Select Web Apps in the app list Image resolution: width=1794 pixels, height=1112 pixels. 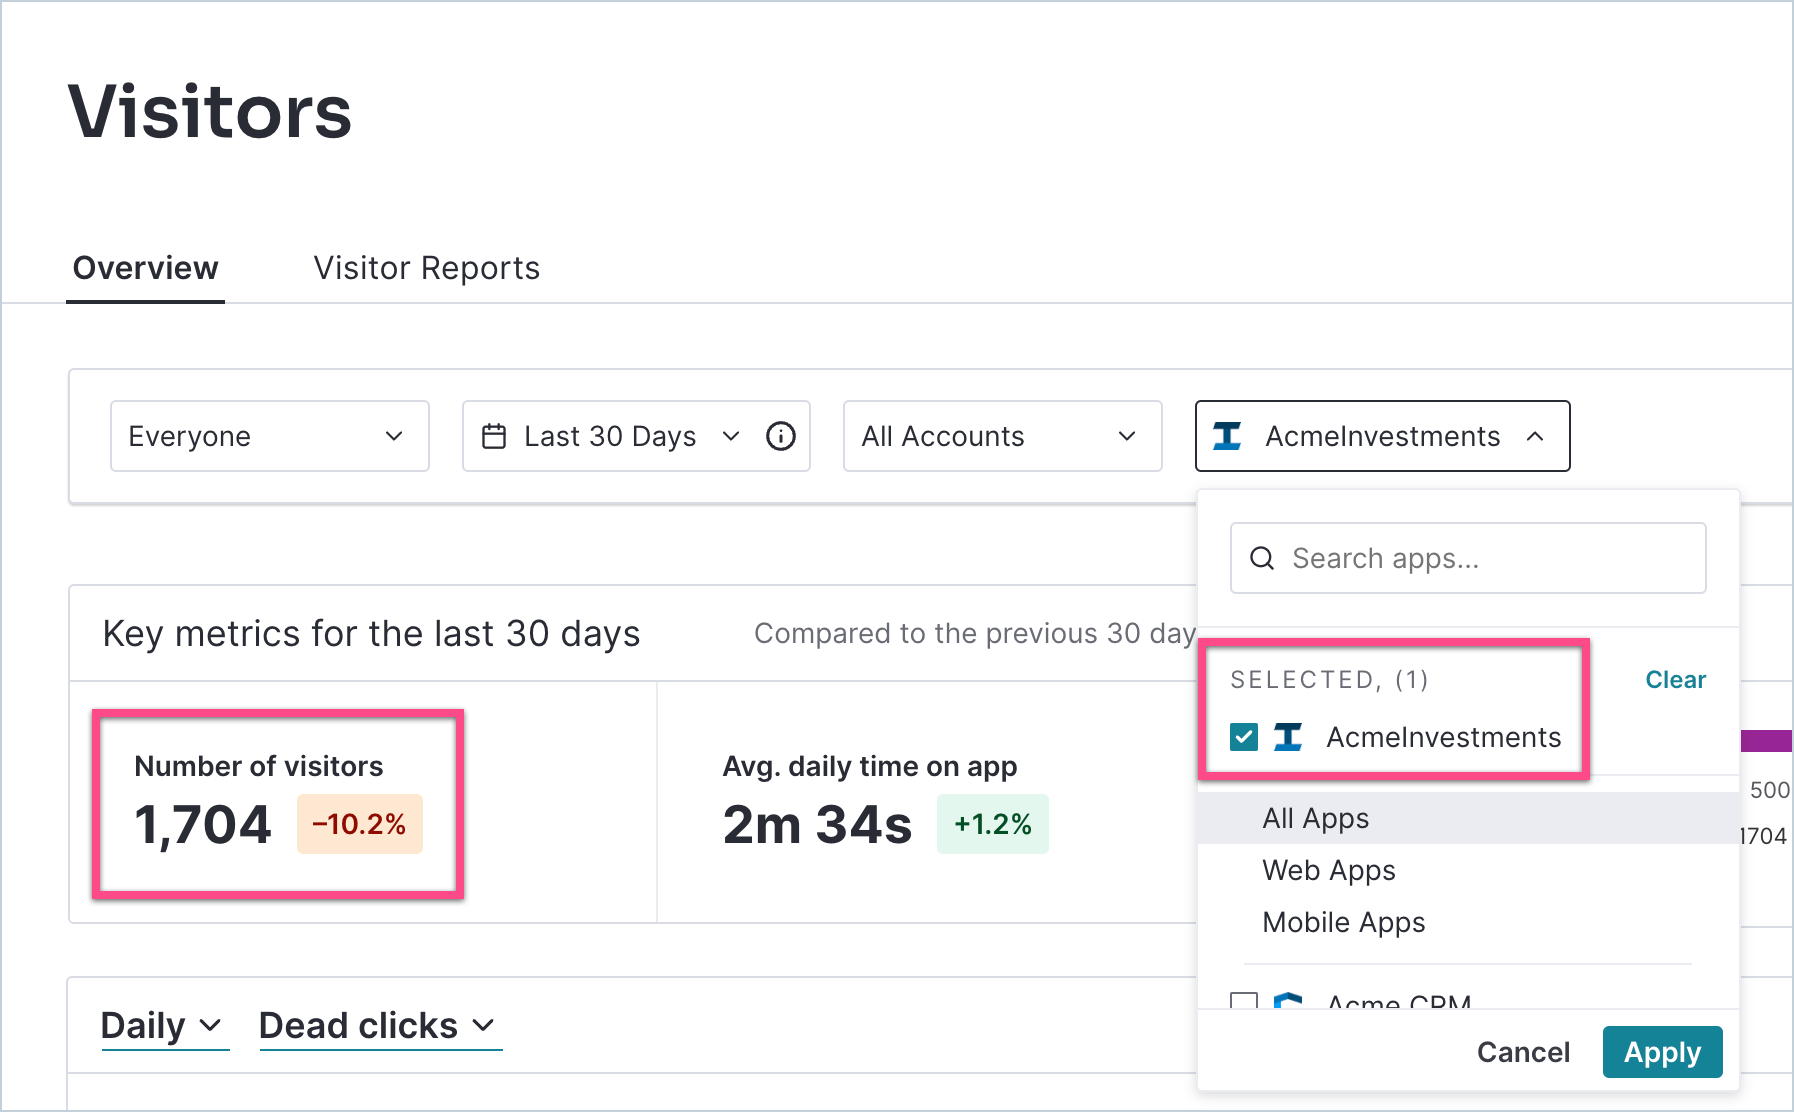point(1468,870)
